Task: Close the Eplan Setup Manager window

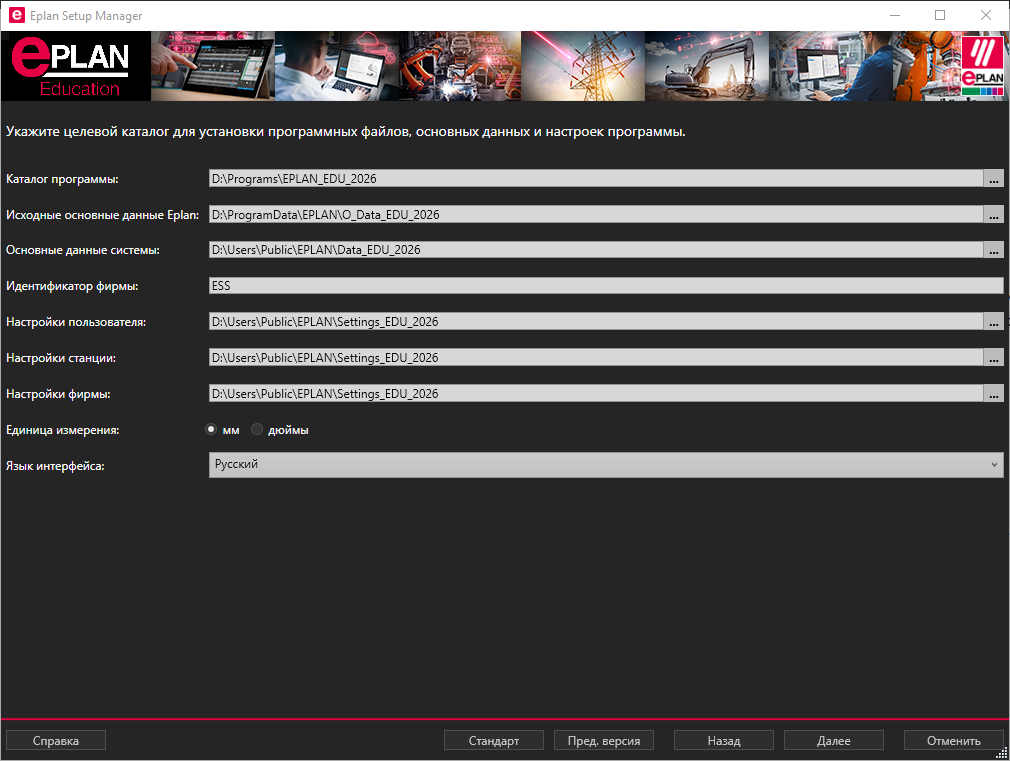Action: [986, 15]
